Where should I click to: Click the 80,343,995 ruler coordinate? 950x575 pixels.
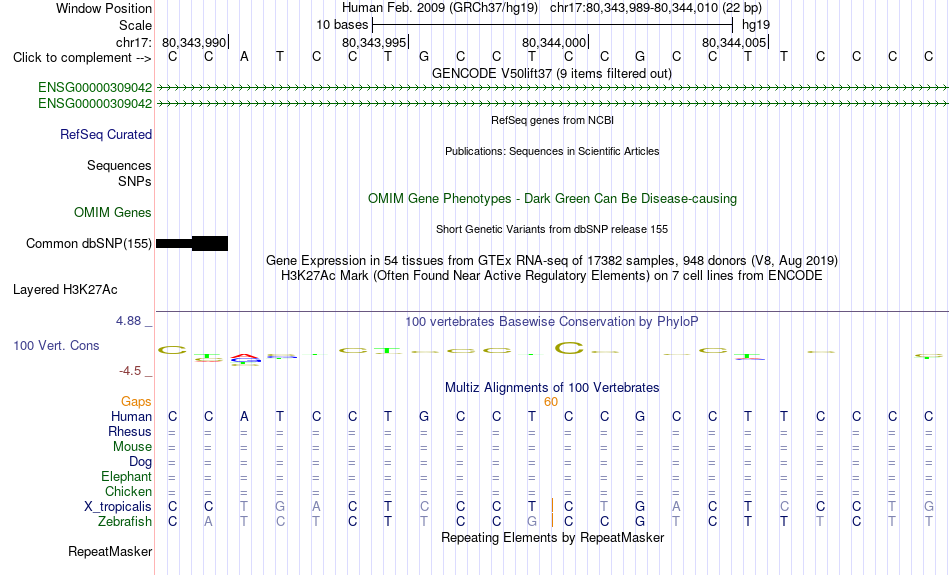coord(374,42)
